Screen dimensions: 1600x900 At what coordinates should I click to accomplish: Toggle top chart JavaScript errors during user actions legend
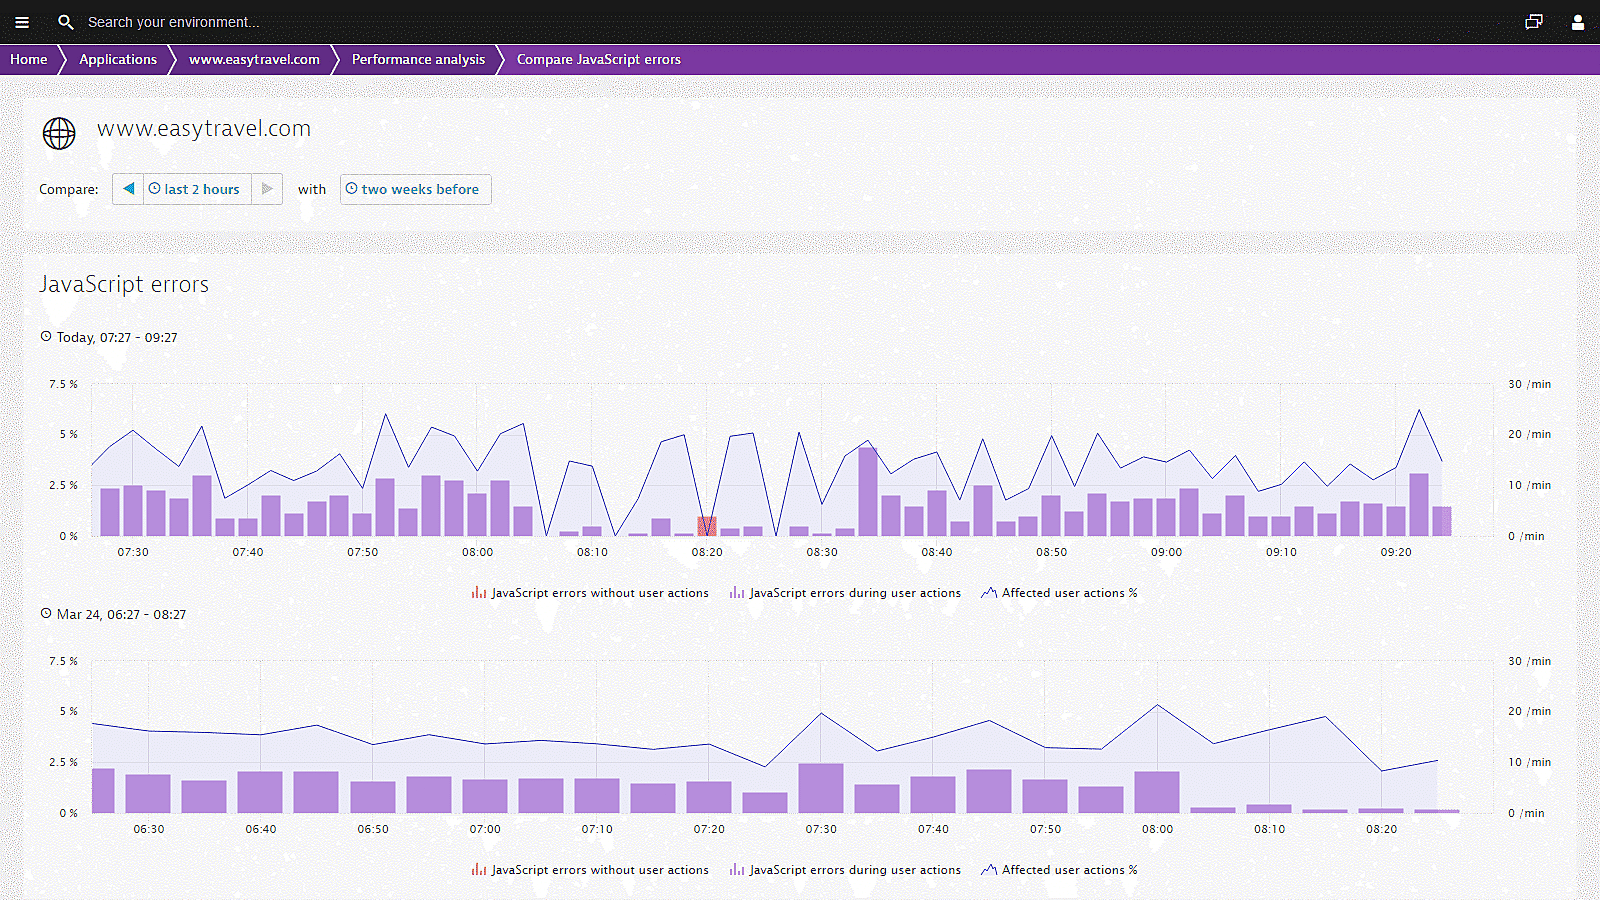tap(845, 593)
